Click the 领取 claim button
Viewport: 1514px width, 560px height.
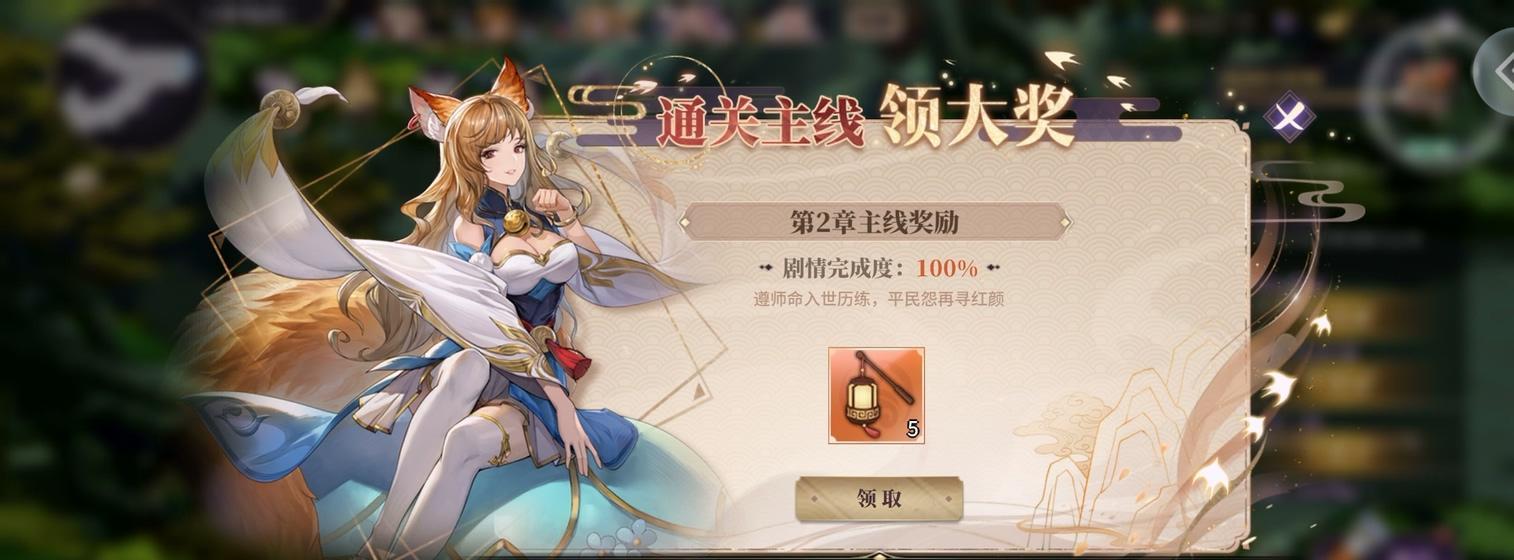coord(879,499)
